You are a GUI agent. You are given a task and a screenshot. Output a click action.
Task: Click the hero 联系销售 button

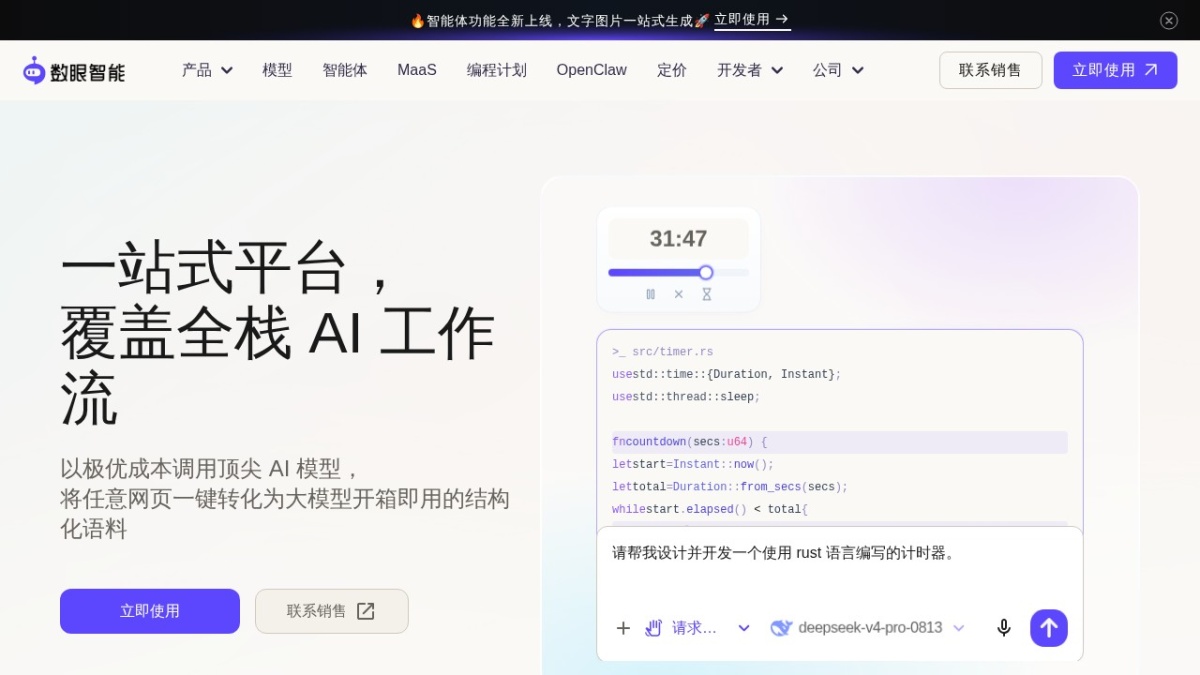(x=332, y=611)
